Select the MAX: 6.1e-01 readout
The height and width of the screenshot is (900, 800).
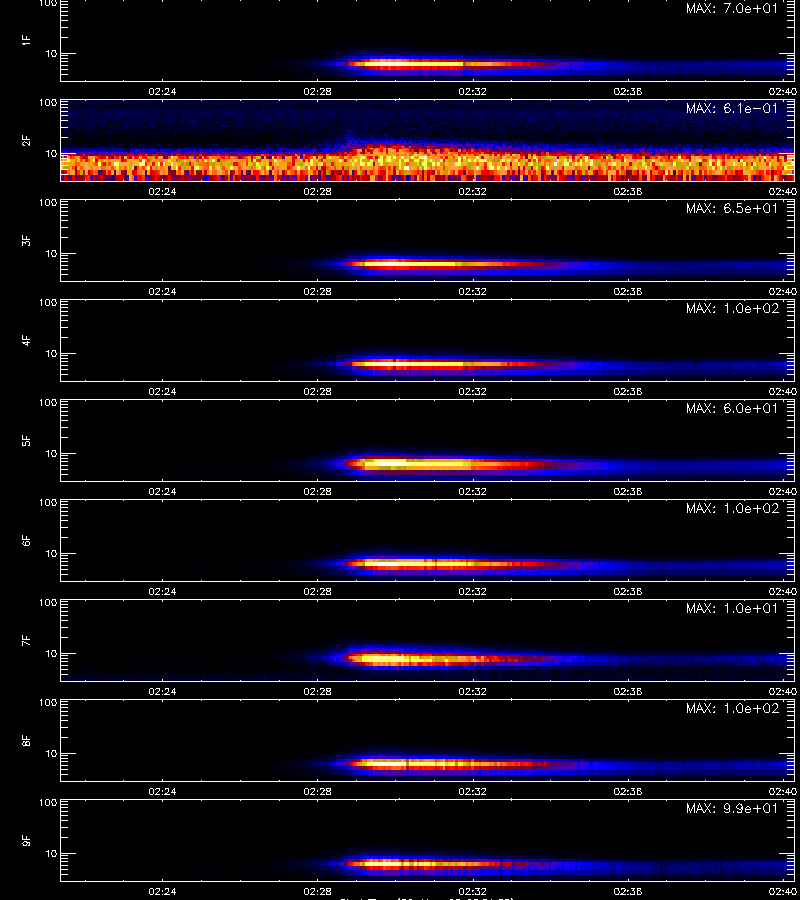[732, 108]
